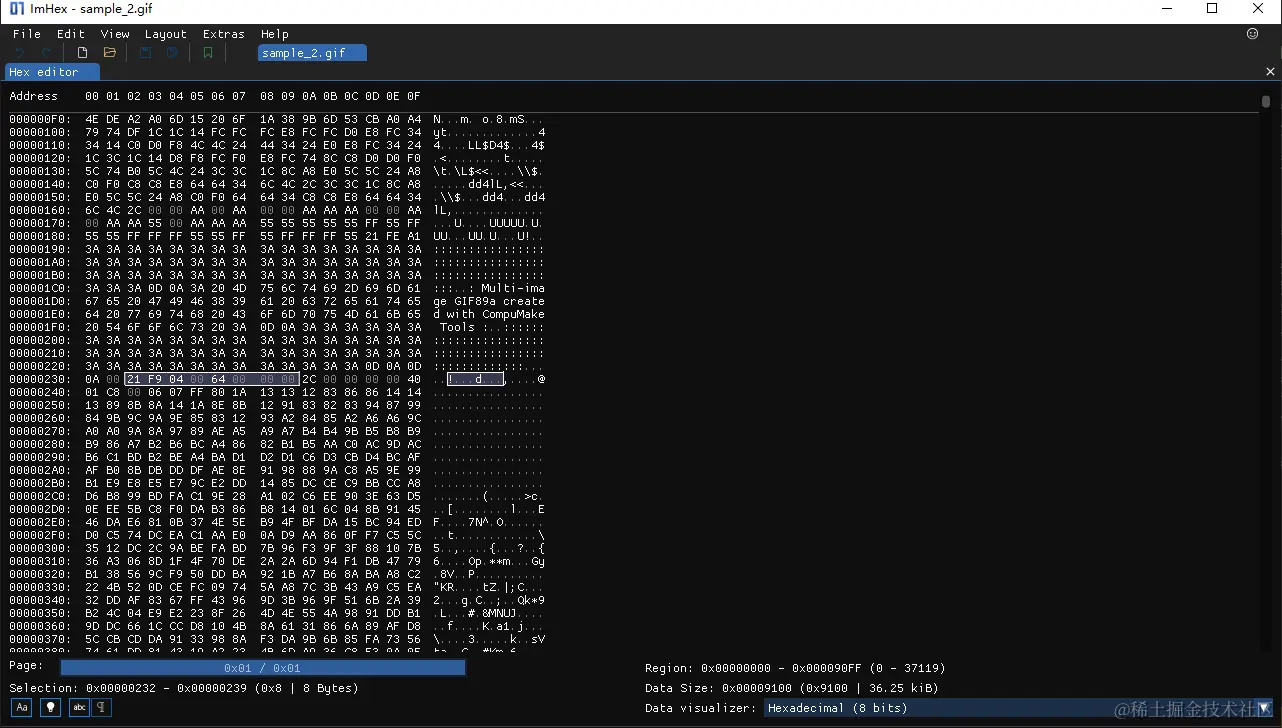Viewport: 1282px width, 728px height.
Task: Maximize the ImHex window
Action: 1212,9
